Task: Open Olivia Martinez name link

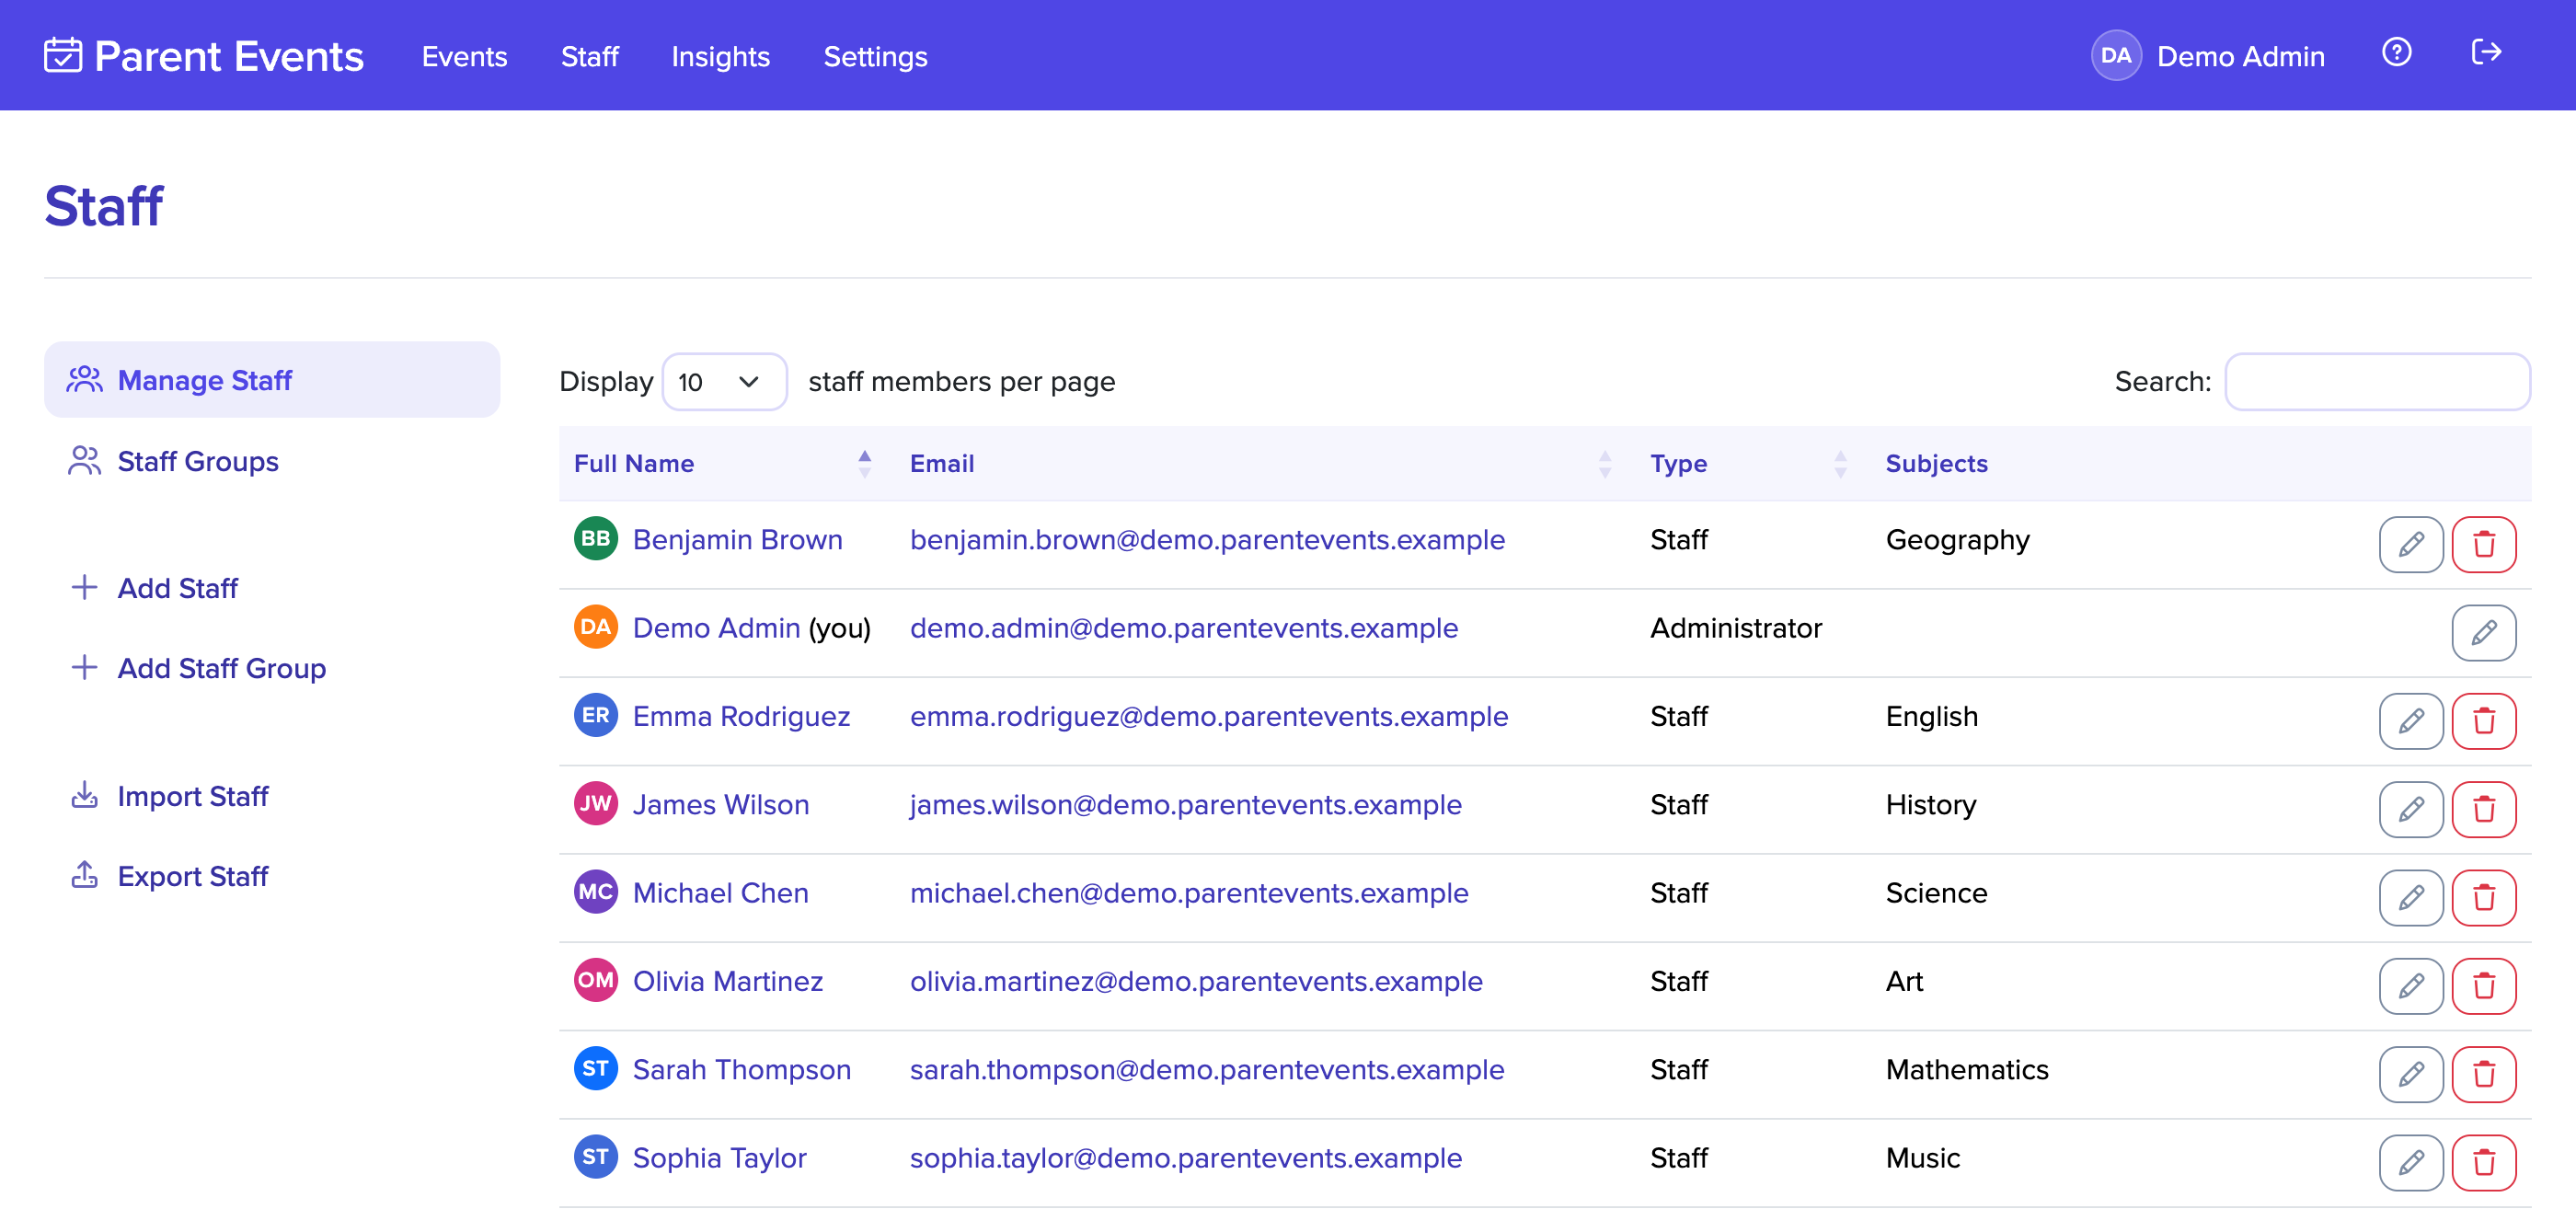Action: click(x=727, y=981)
